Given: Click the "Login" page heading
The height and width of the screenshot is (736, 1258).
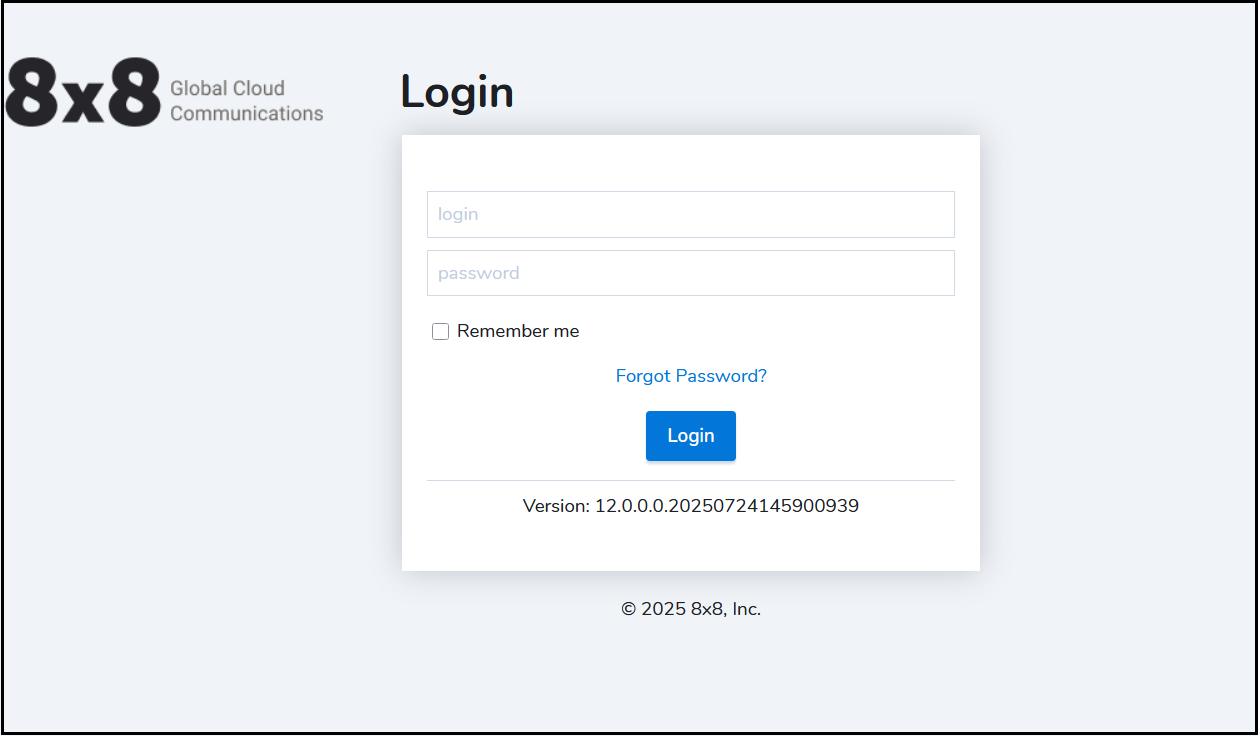Looking at the screenshot, I should pyautogui.click(x=457, y=92).
